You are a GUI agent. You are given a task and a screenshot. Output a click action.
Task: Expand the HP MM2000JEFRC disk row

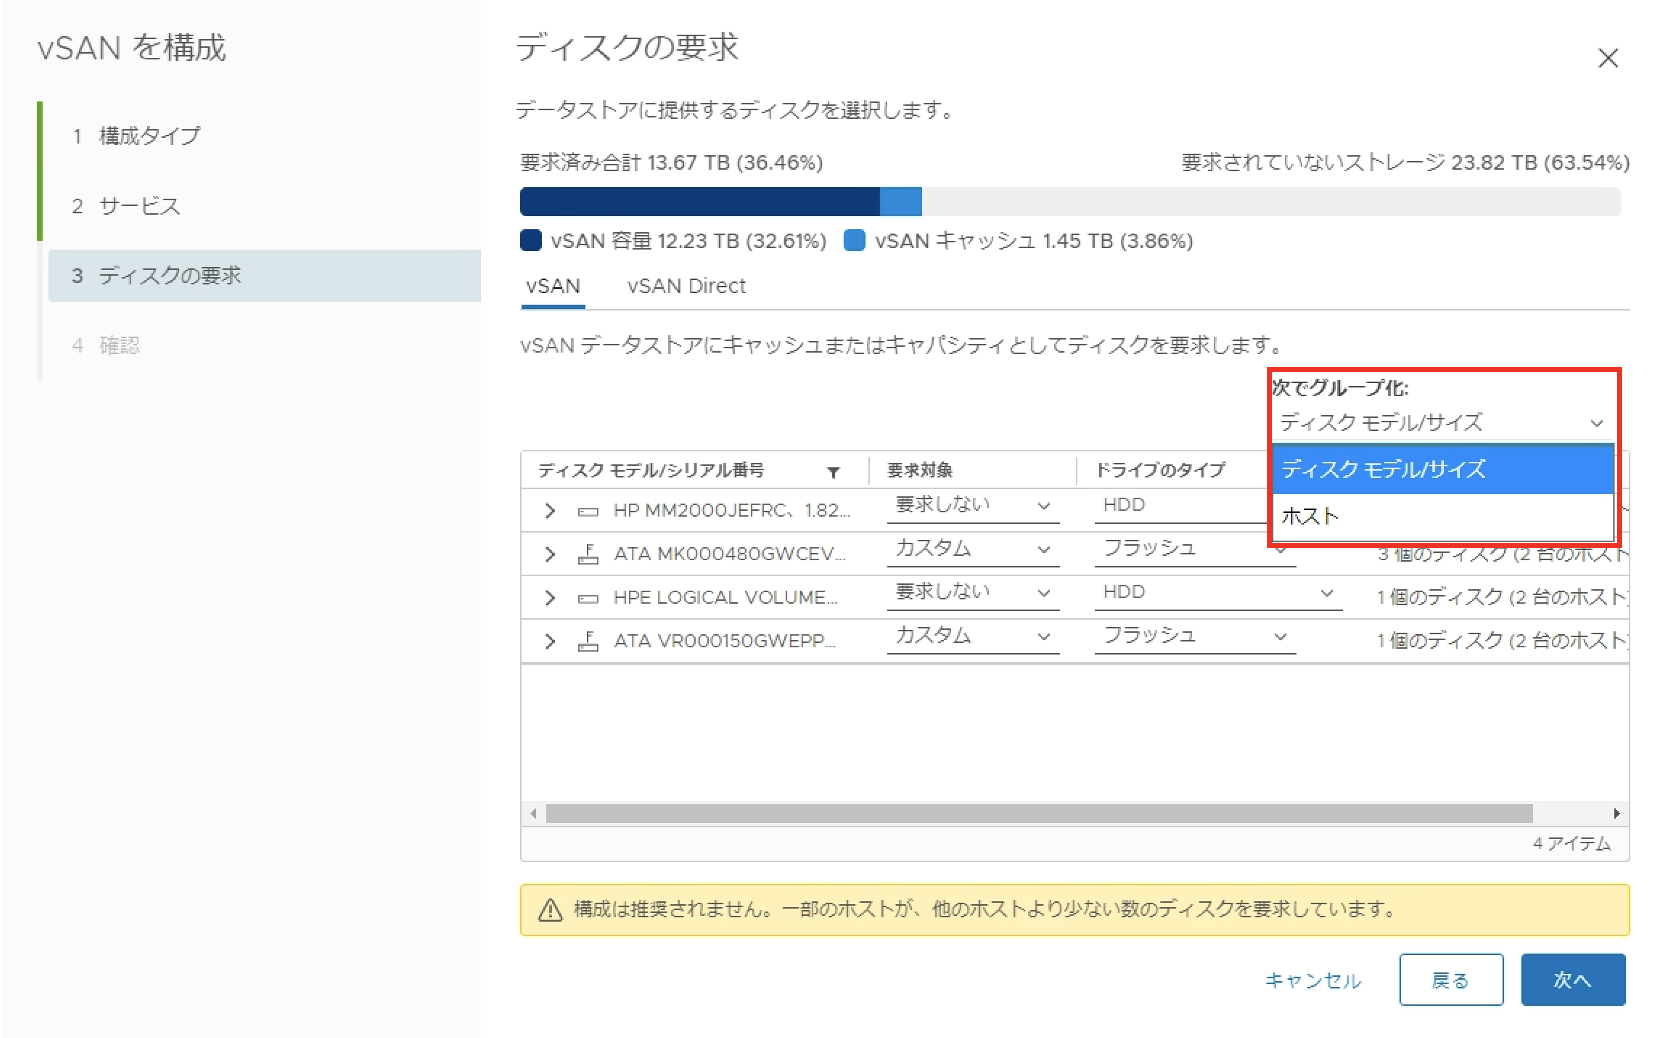pyautogui.click(x=549, y=511)
